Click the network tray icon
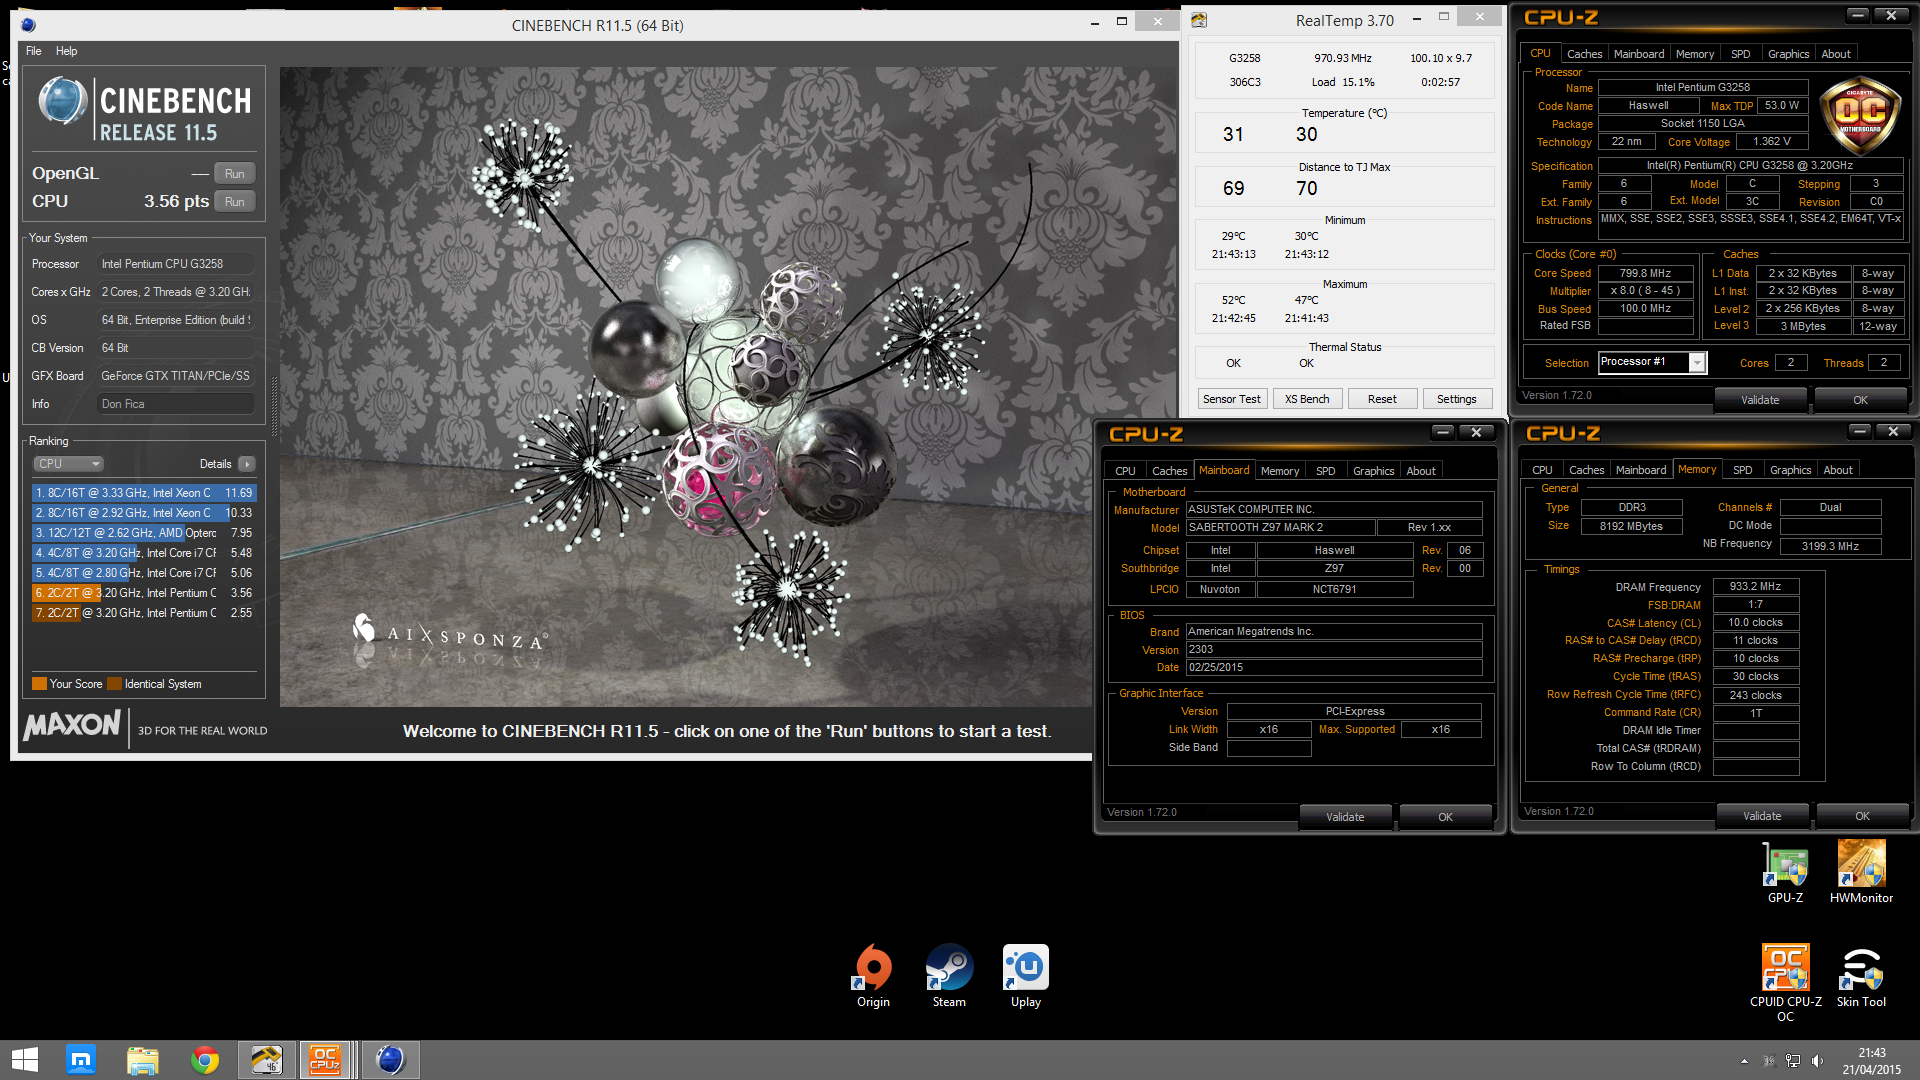 (x=1793, y=1061)
